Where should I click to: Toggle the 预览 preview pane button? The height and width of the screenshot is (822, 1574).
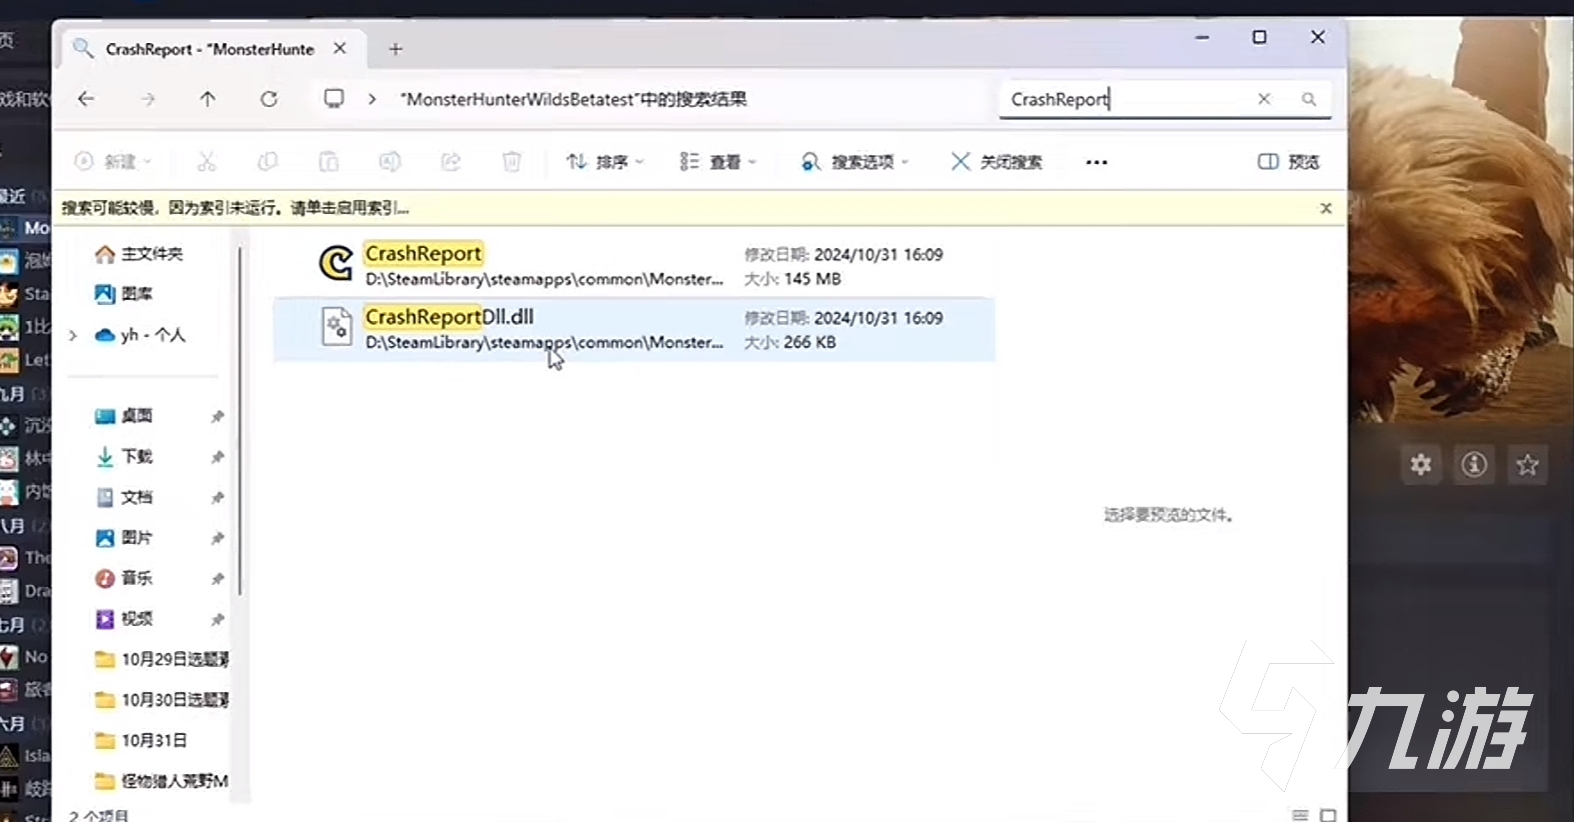1288,161
